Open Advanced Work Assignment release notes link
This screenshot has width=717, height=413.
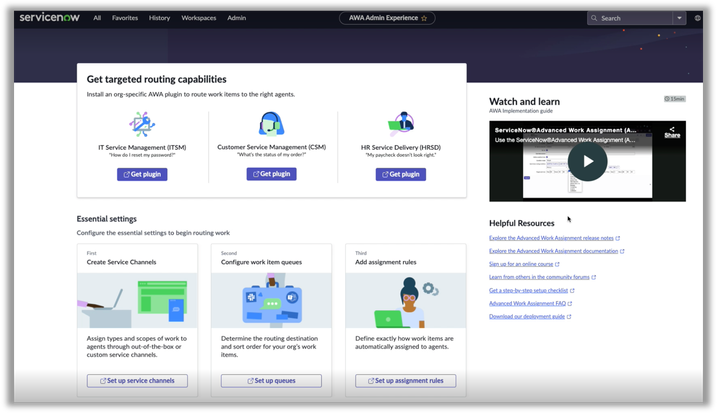click(x=551, y=238)
